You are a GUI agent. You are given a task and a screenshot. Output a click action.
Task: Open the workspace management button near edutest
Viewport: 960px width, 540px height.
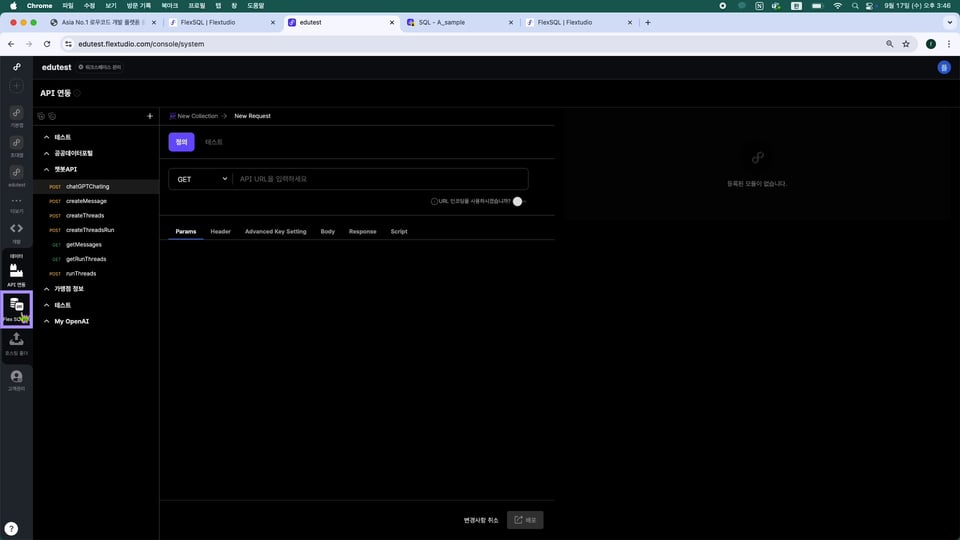click(x=100, y=67)
